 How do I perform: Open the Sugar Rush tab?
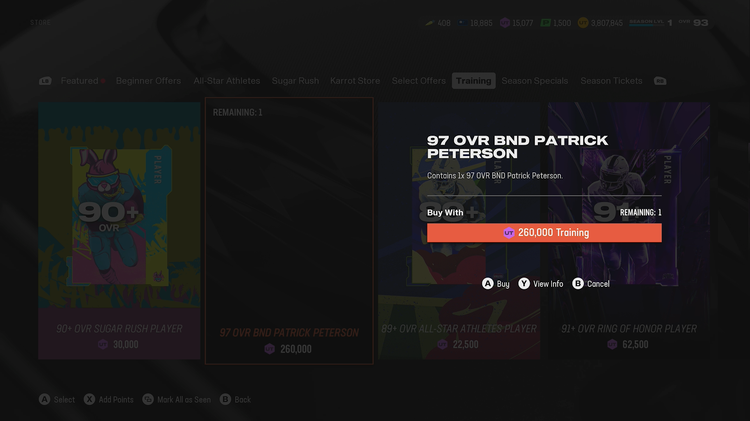point(295,81)
